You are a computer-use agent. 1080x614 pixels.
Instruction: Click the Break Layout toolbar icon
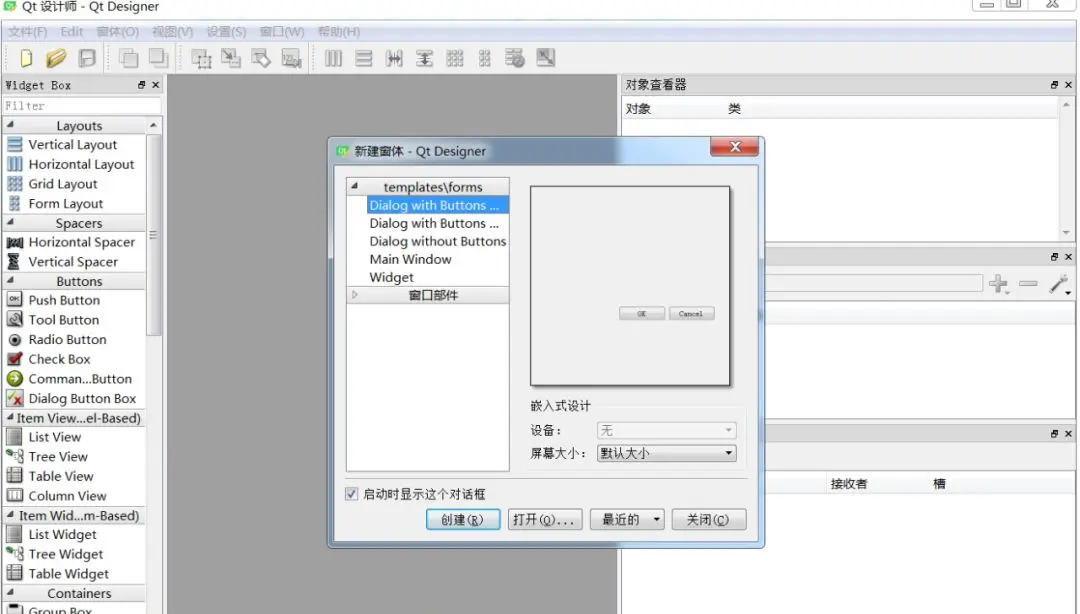pyautogui.click(x=515, y=59)
